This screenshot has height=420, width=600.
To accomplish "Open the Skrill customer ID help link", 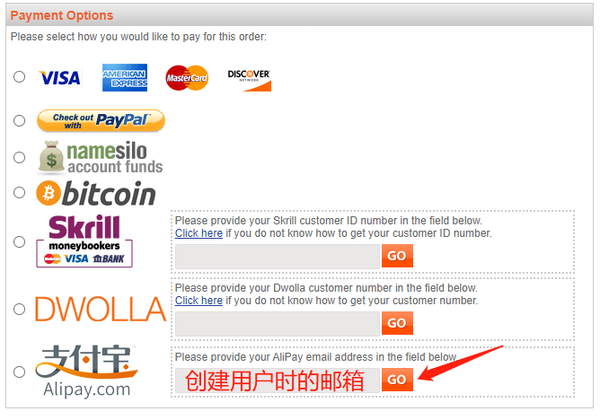I will (x=199, y=233).
